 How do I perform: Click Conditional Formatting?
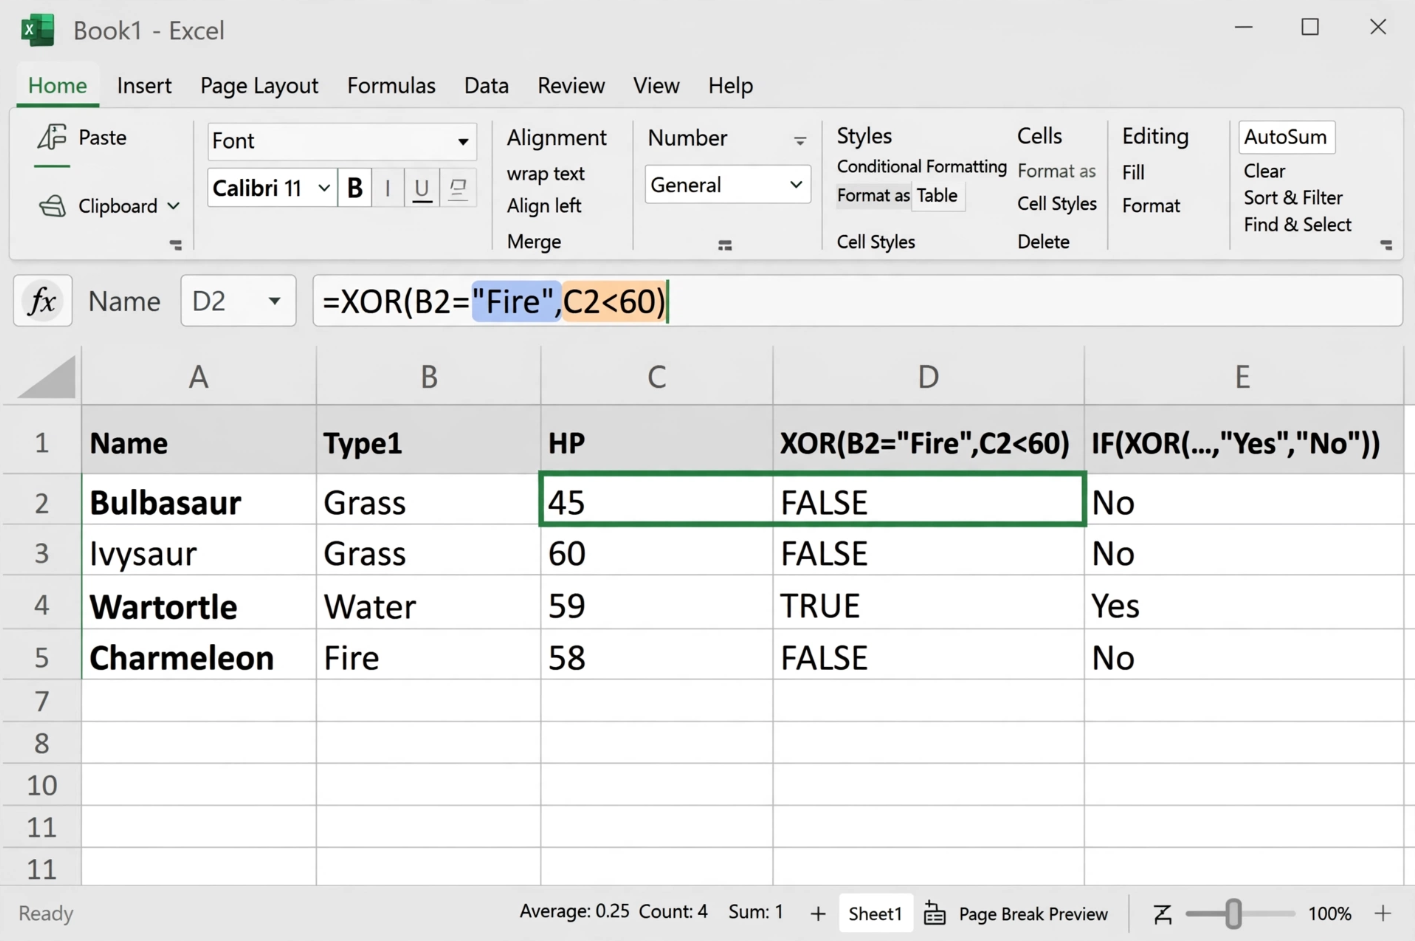[x=921, y=167]
